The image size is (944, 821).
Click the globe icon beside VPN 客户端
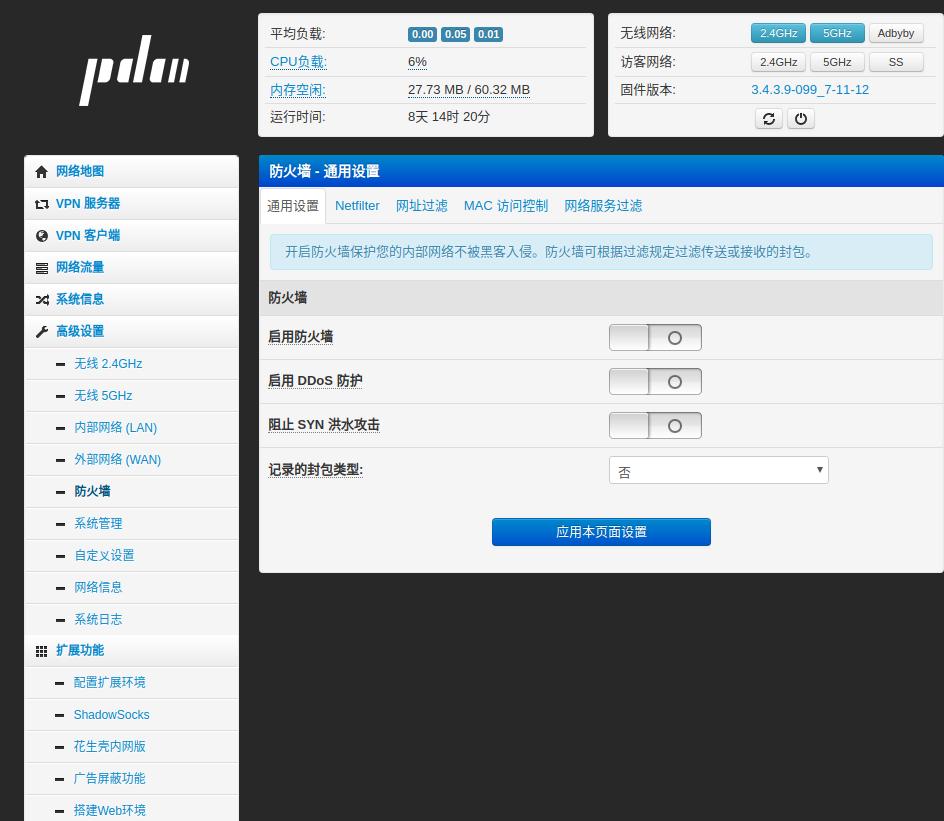(x=42, y=236)
